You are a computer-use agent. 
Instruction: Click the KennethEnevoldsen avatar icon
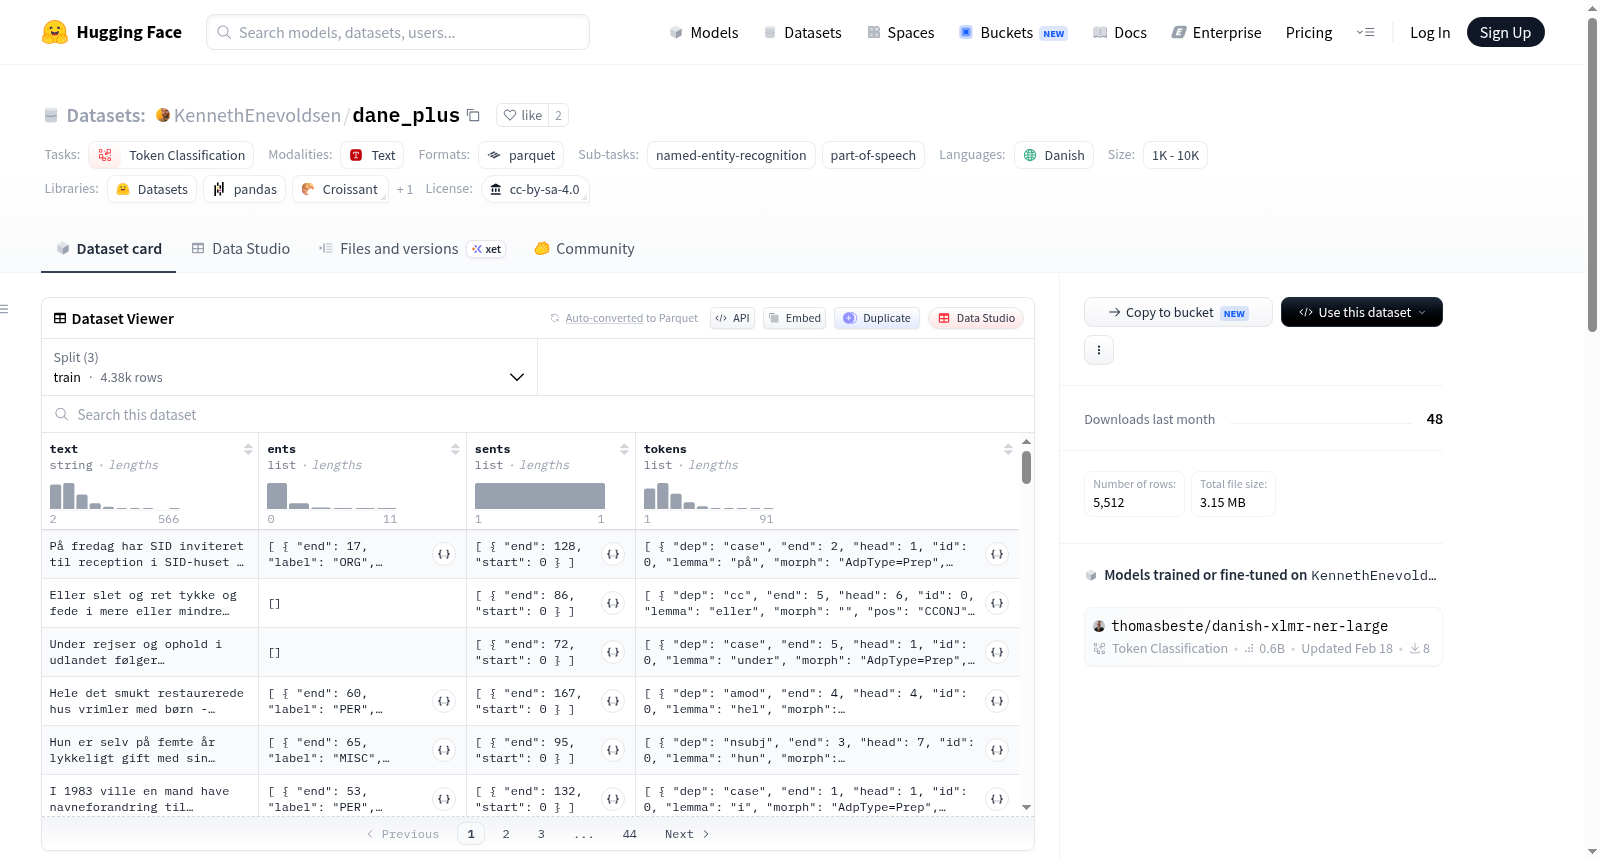163,115
